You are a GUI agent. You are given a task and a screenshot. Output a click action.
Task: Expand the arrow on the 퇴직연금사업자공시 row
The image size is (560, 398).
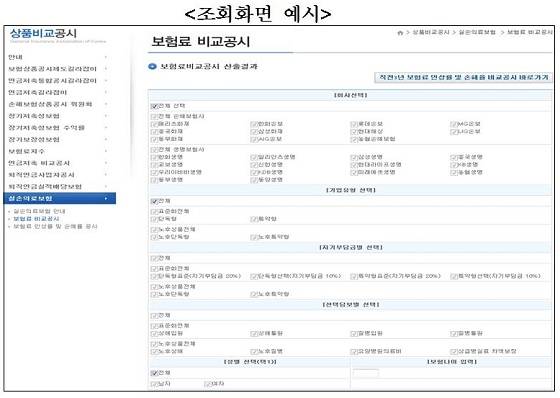coord(106,175)
